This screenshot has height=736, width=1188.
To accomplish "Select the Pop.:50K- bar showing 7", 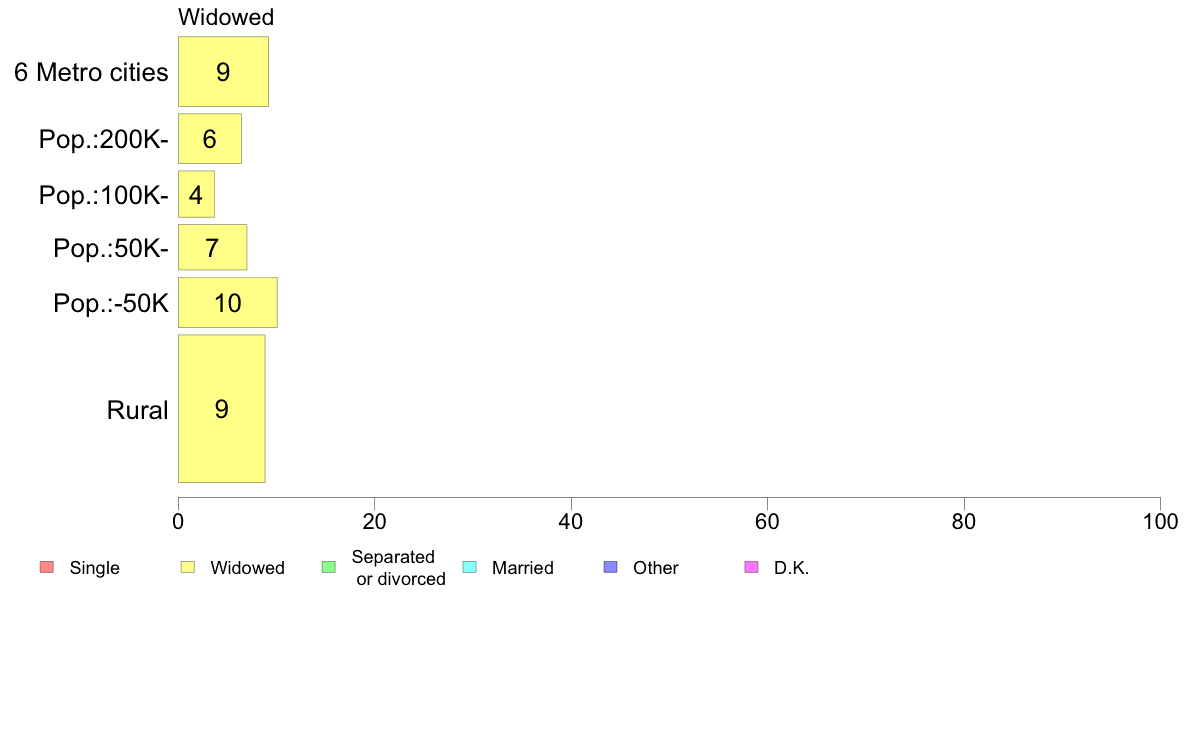I will pyautogui.click(x=213, y=247).
